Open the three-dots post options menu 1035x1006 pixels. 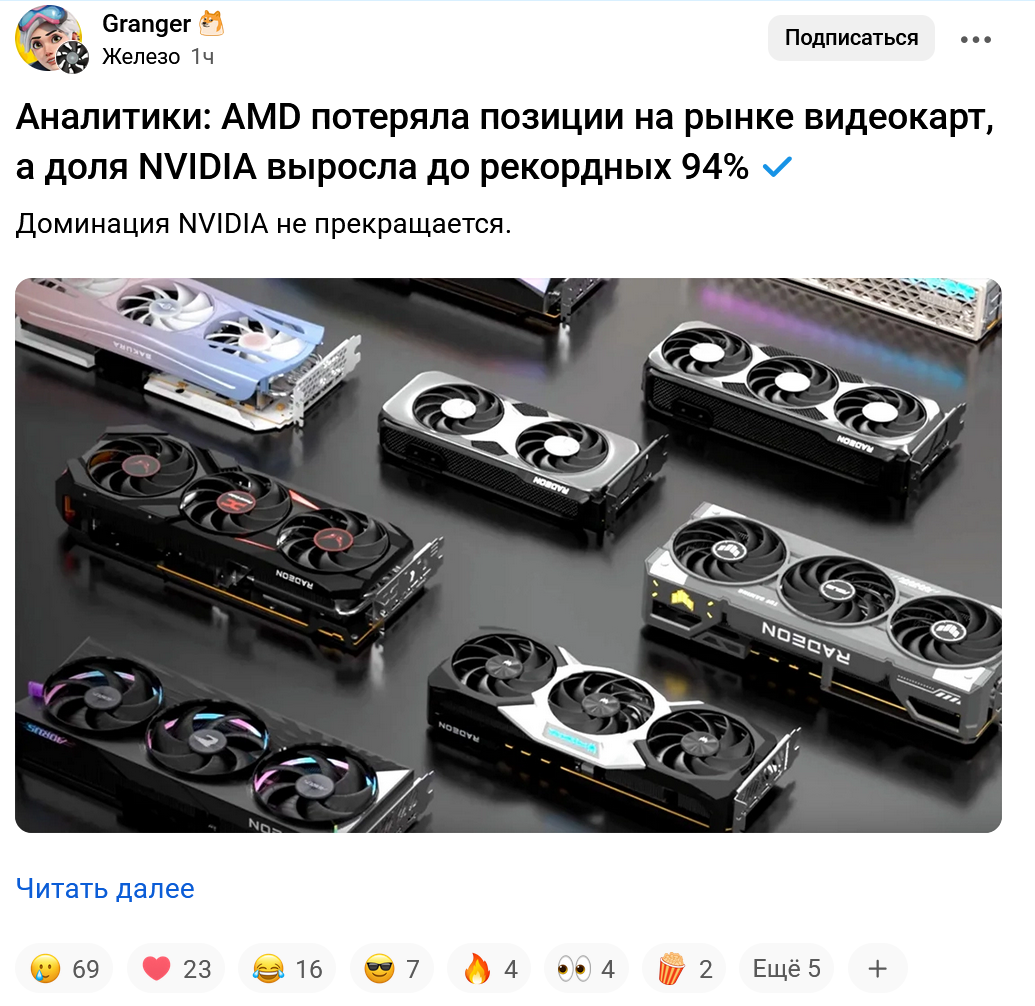pyautogui.click(x=975, y=40)
